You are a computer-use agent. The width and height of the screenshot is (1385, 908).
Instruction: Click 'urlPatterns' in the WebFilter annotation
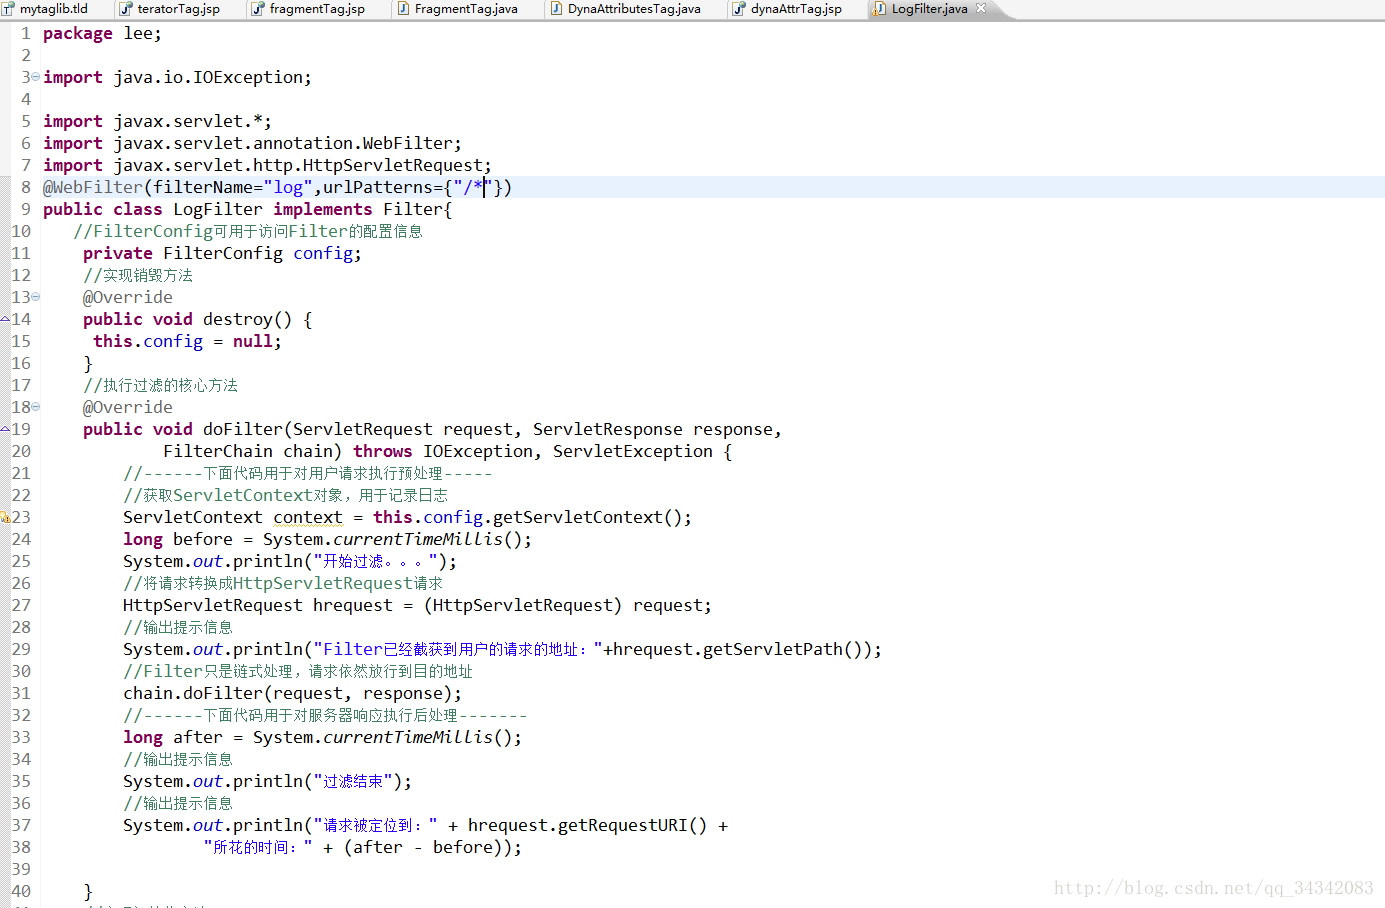377,188
